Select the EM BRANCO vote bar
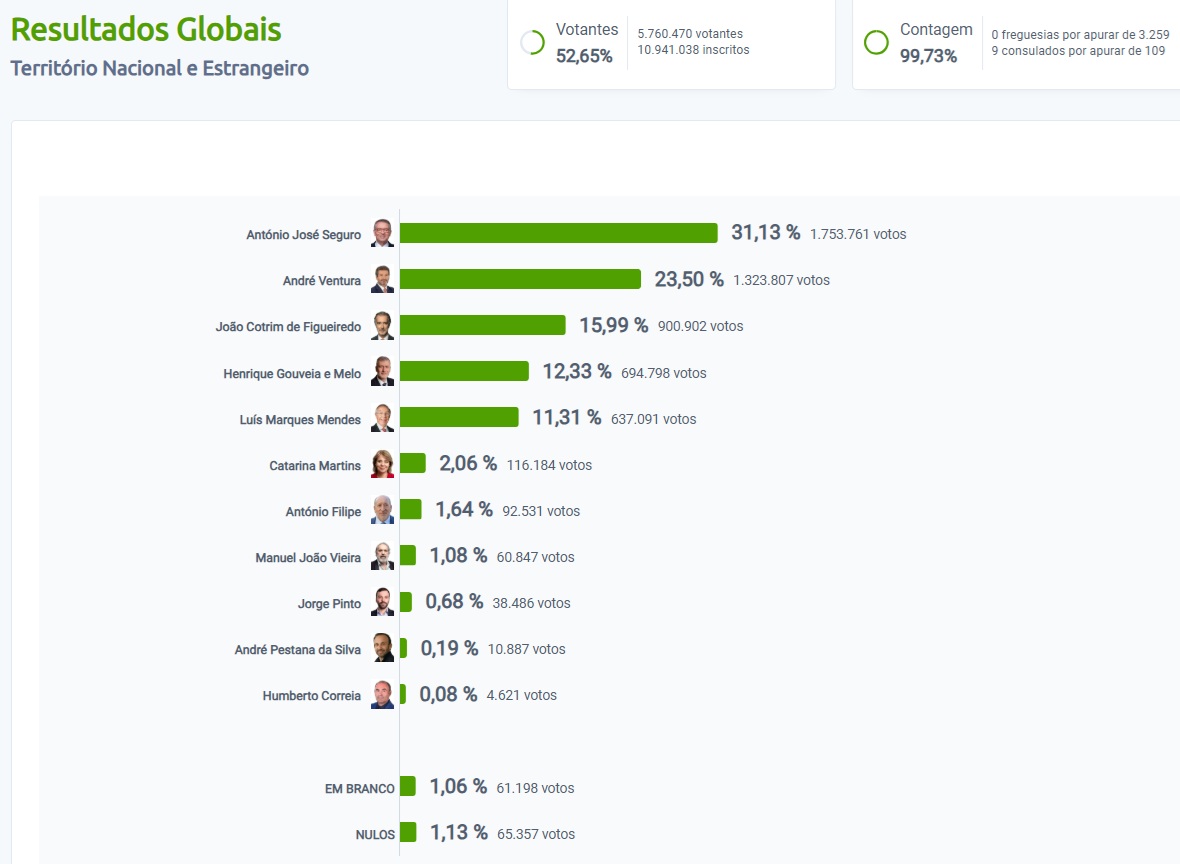Image resolution: width=1180 pixels, height=864 pixels. coord(407,787)
